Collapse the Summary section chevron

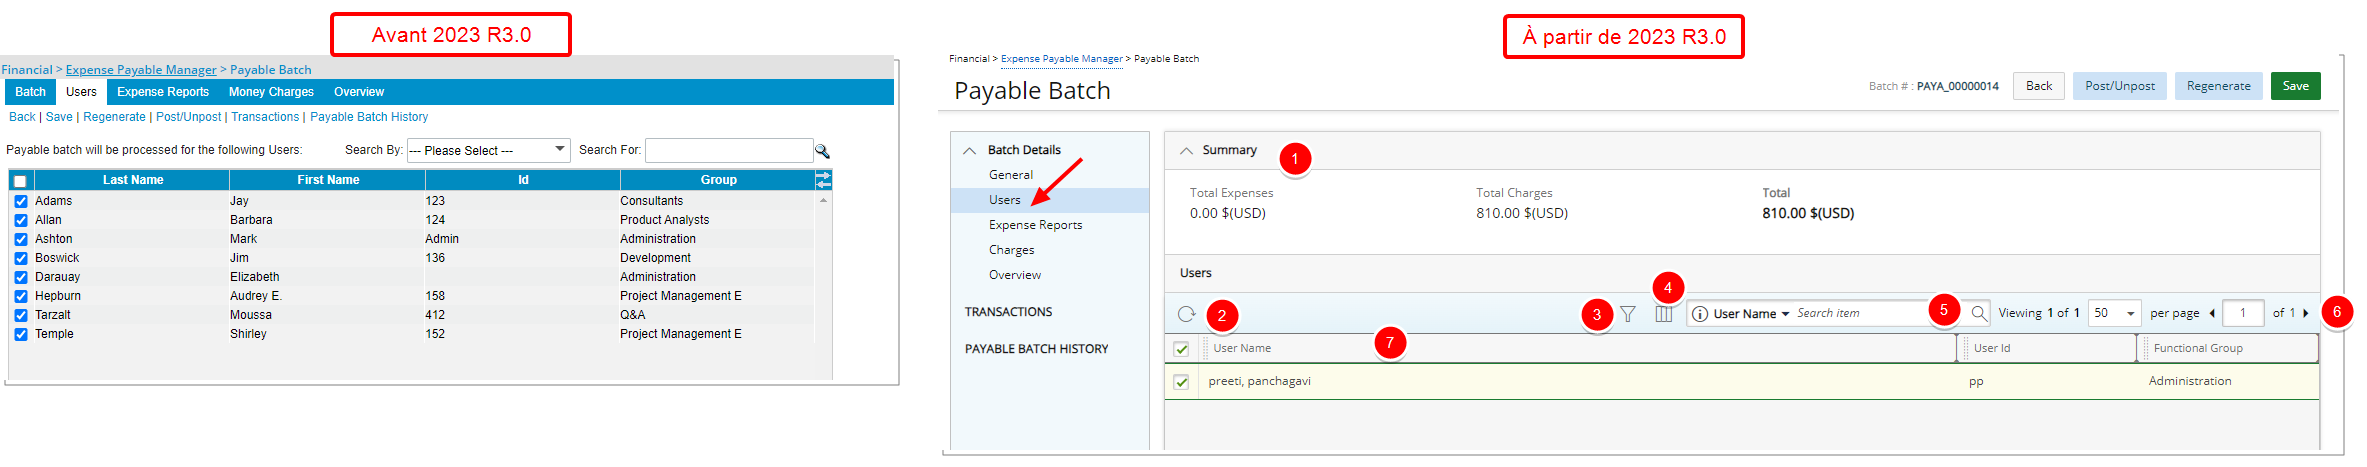(1186, 150)
